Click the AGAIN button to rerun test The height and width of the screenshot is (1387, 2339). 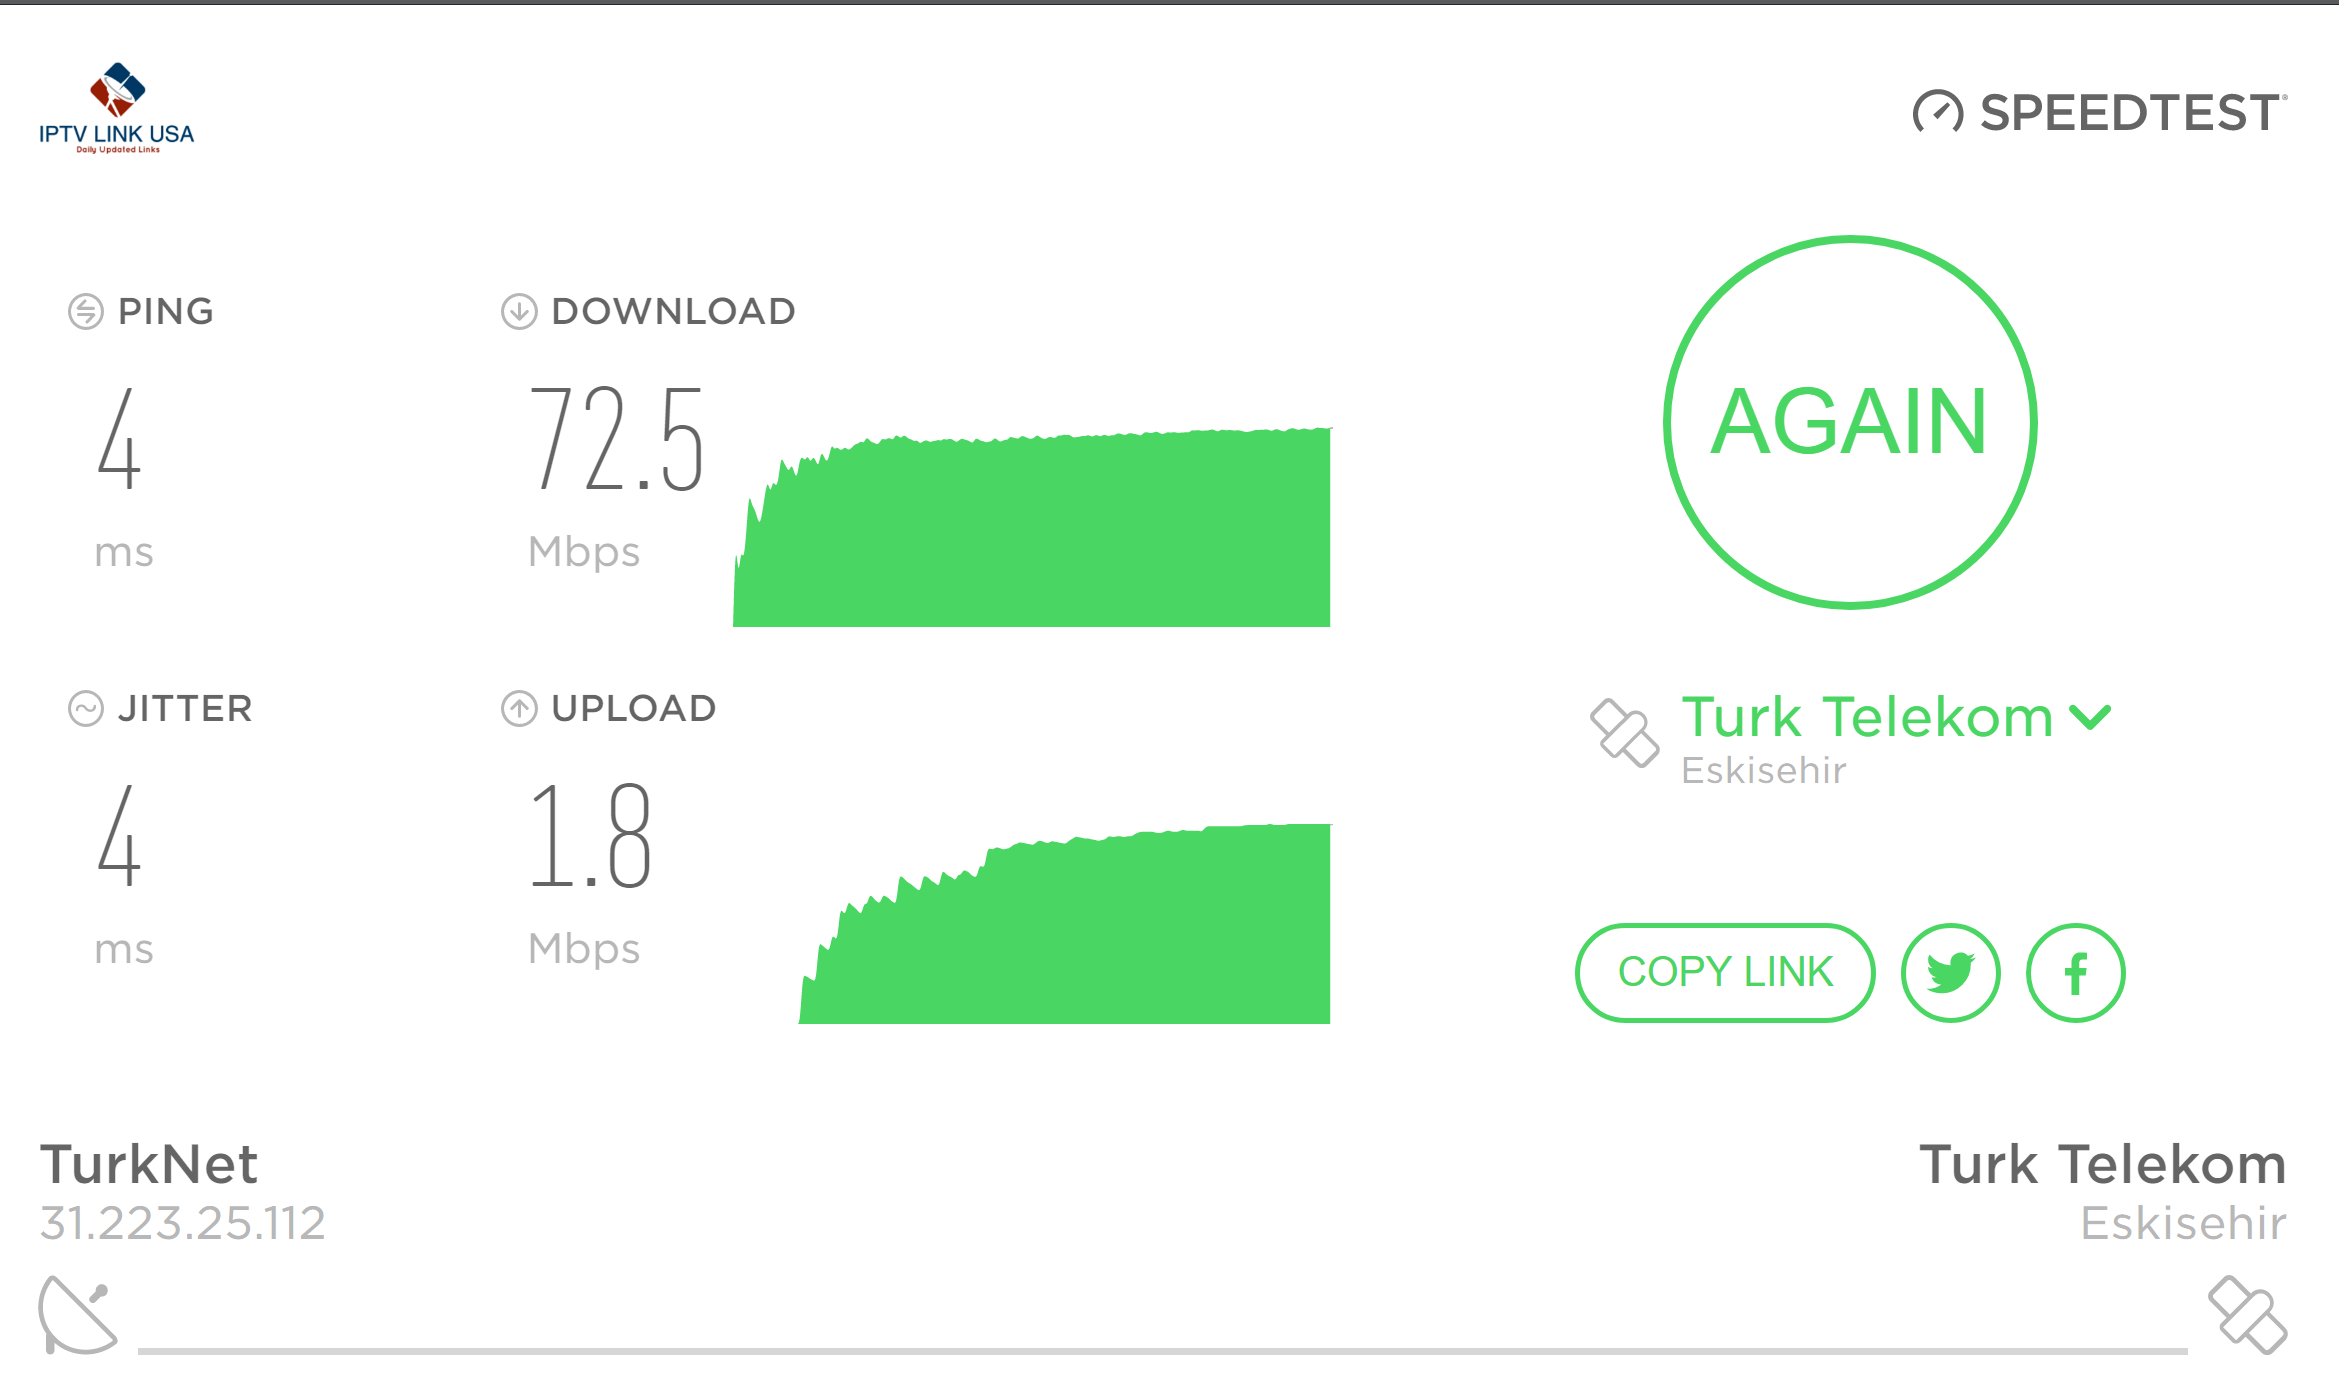point(1850,422)
